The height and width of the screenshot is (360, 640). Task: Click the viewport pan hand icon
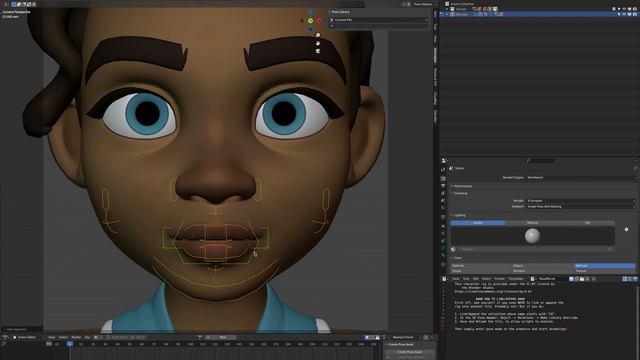point(318,43)
